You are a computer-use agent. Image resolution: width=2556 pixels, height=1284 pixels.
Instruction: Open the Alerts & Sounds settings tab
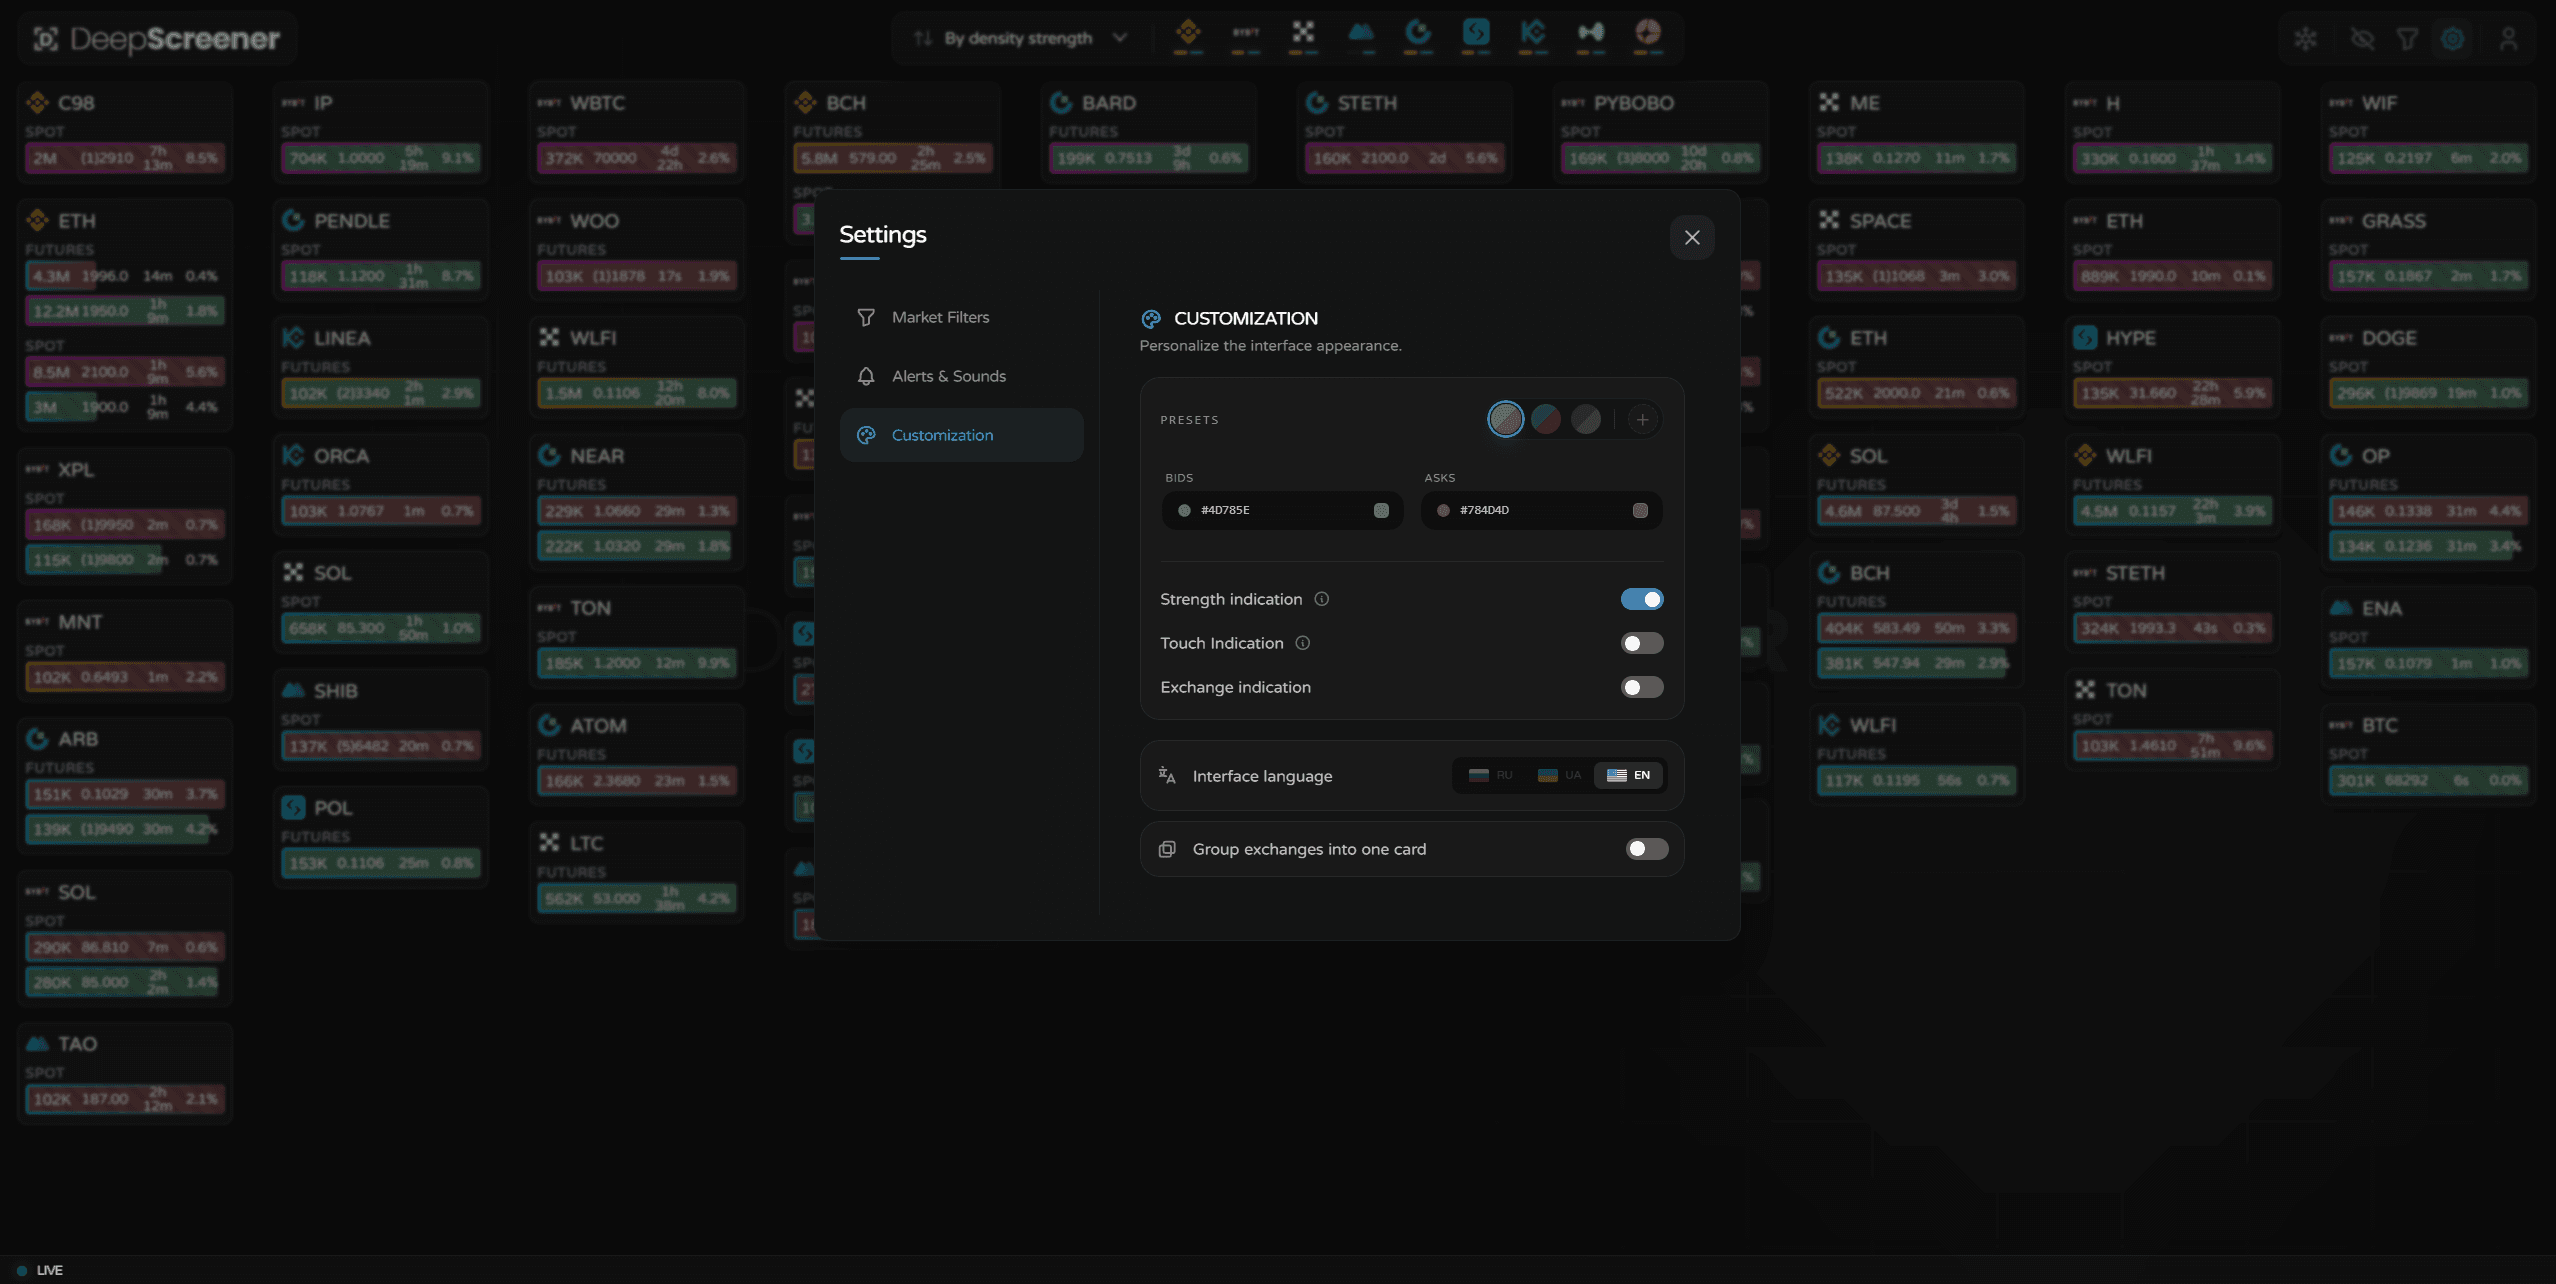(949, 376)
